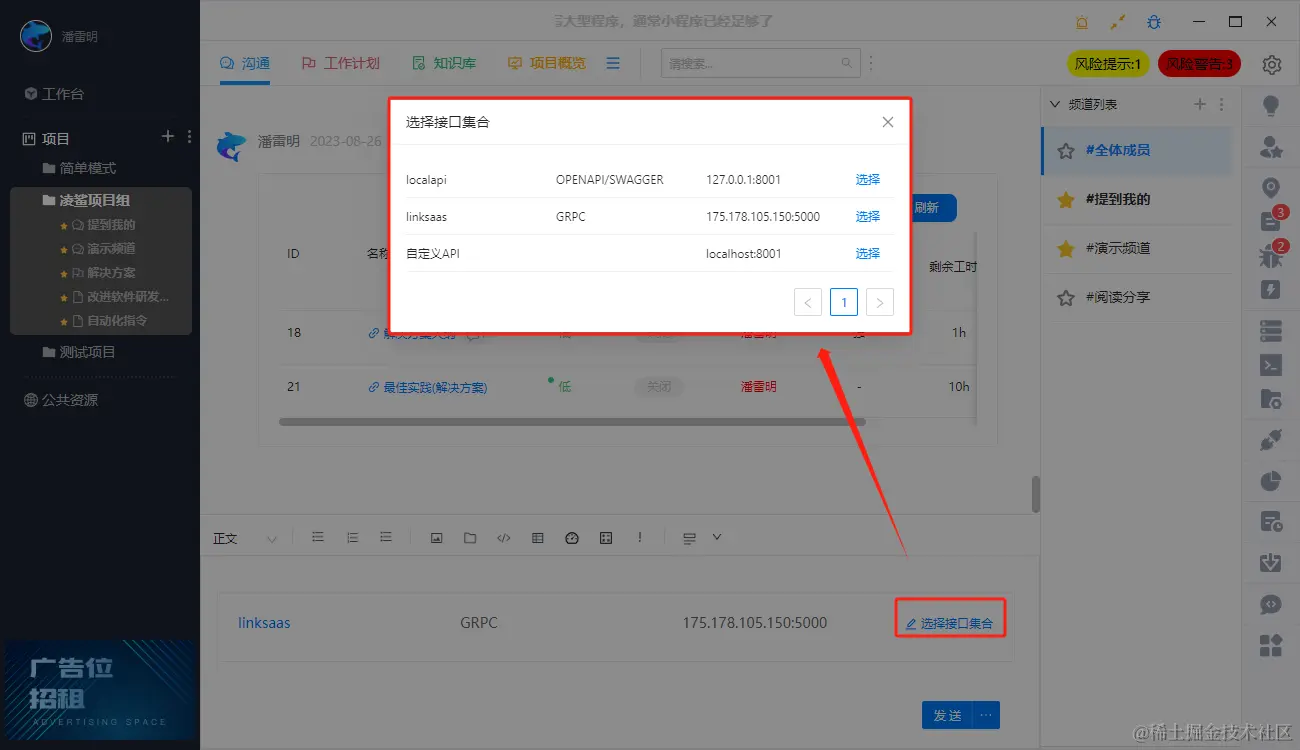Click the alarm bell icon in title bar
Screen dimensions: 1300x750
point(1082,22)
